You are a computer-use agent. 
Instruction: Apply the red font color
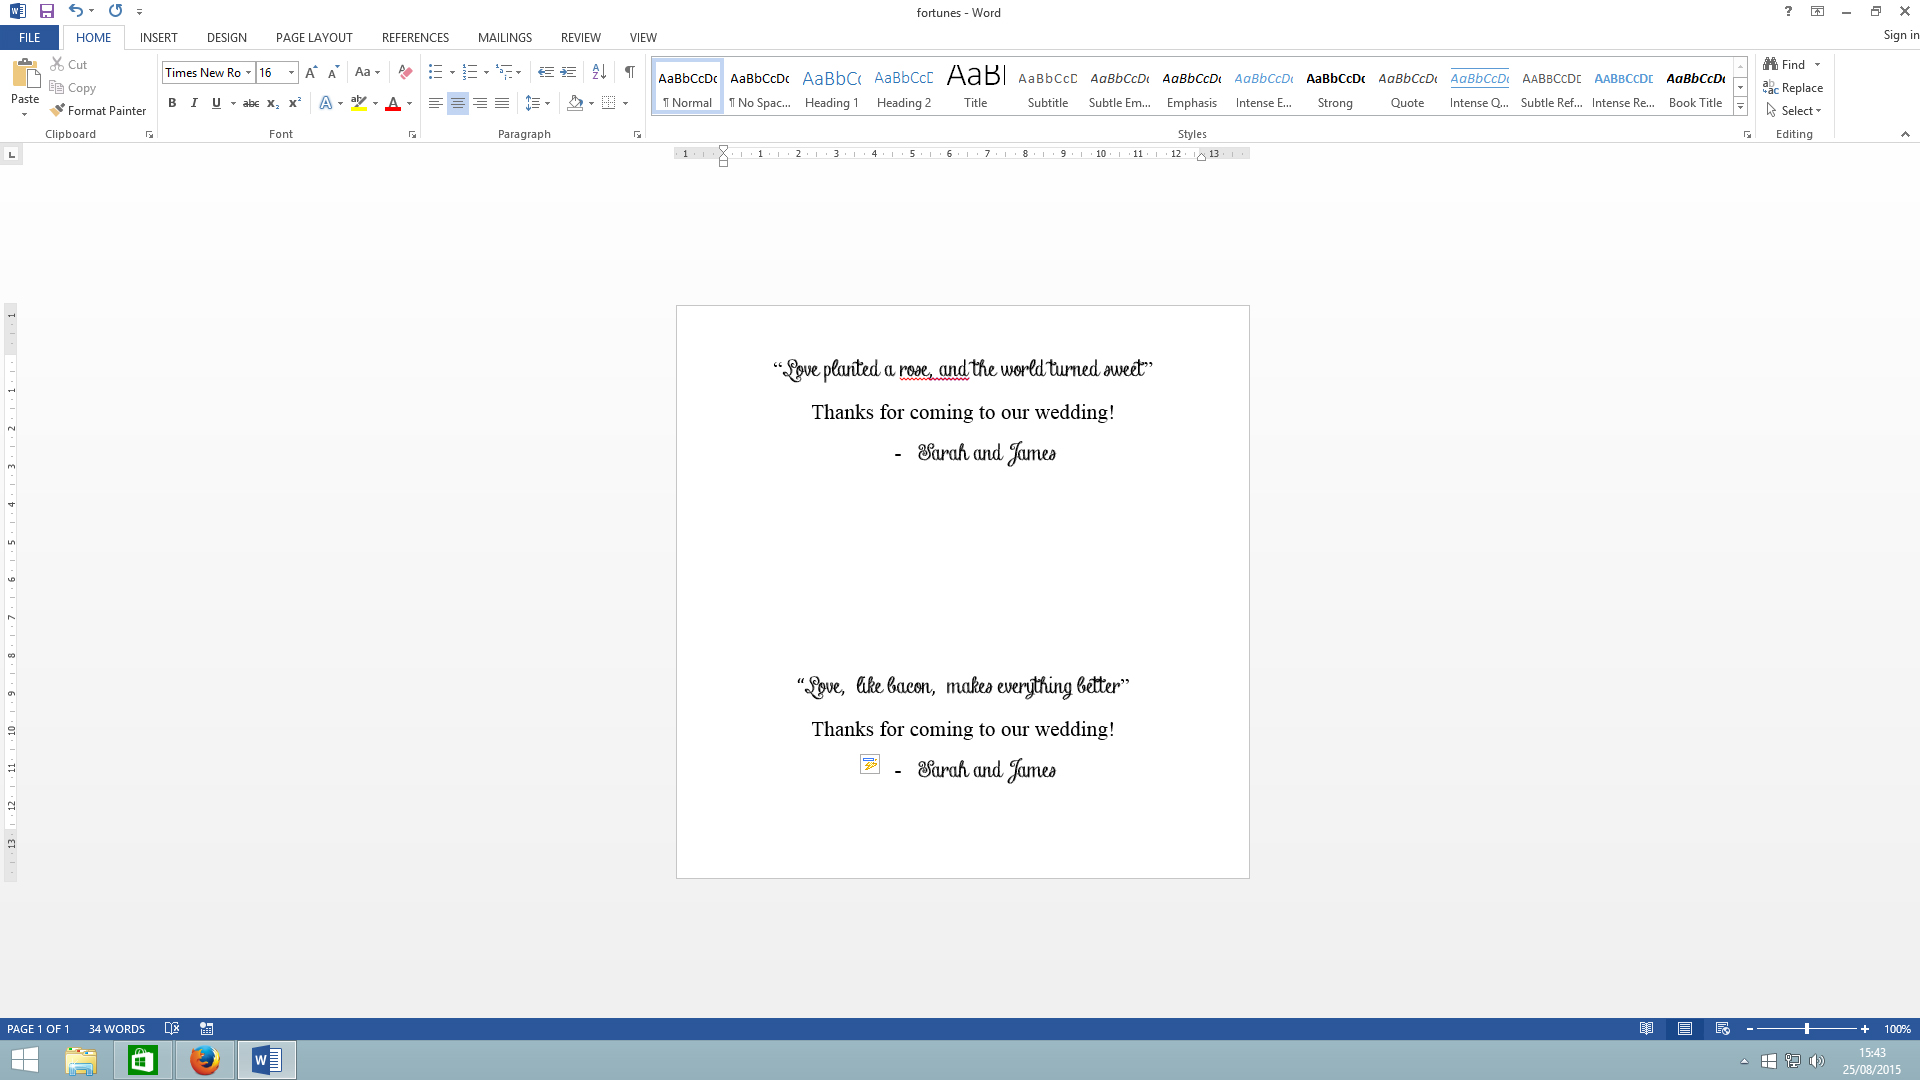click(x=393, y=103)
